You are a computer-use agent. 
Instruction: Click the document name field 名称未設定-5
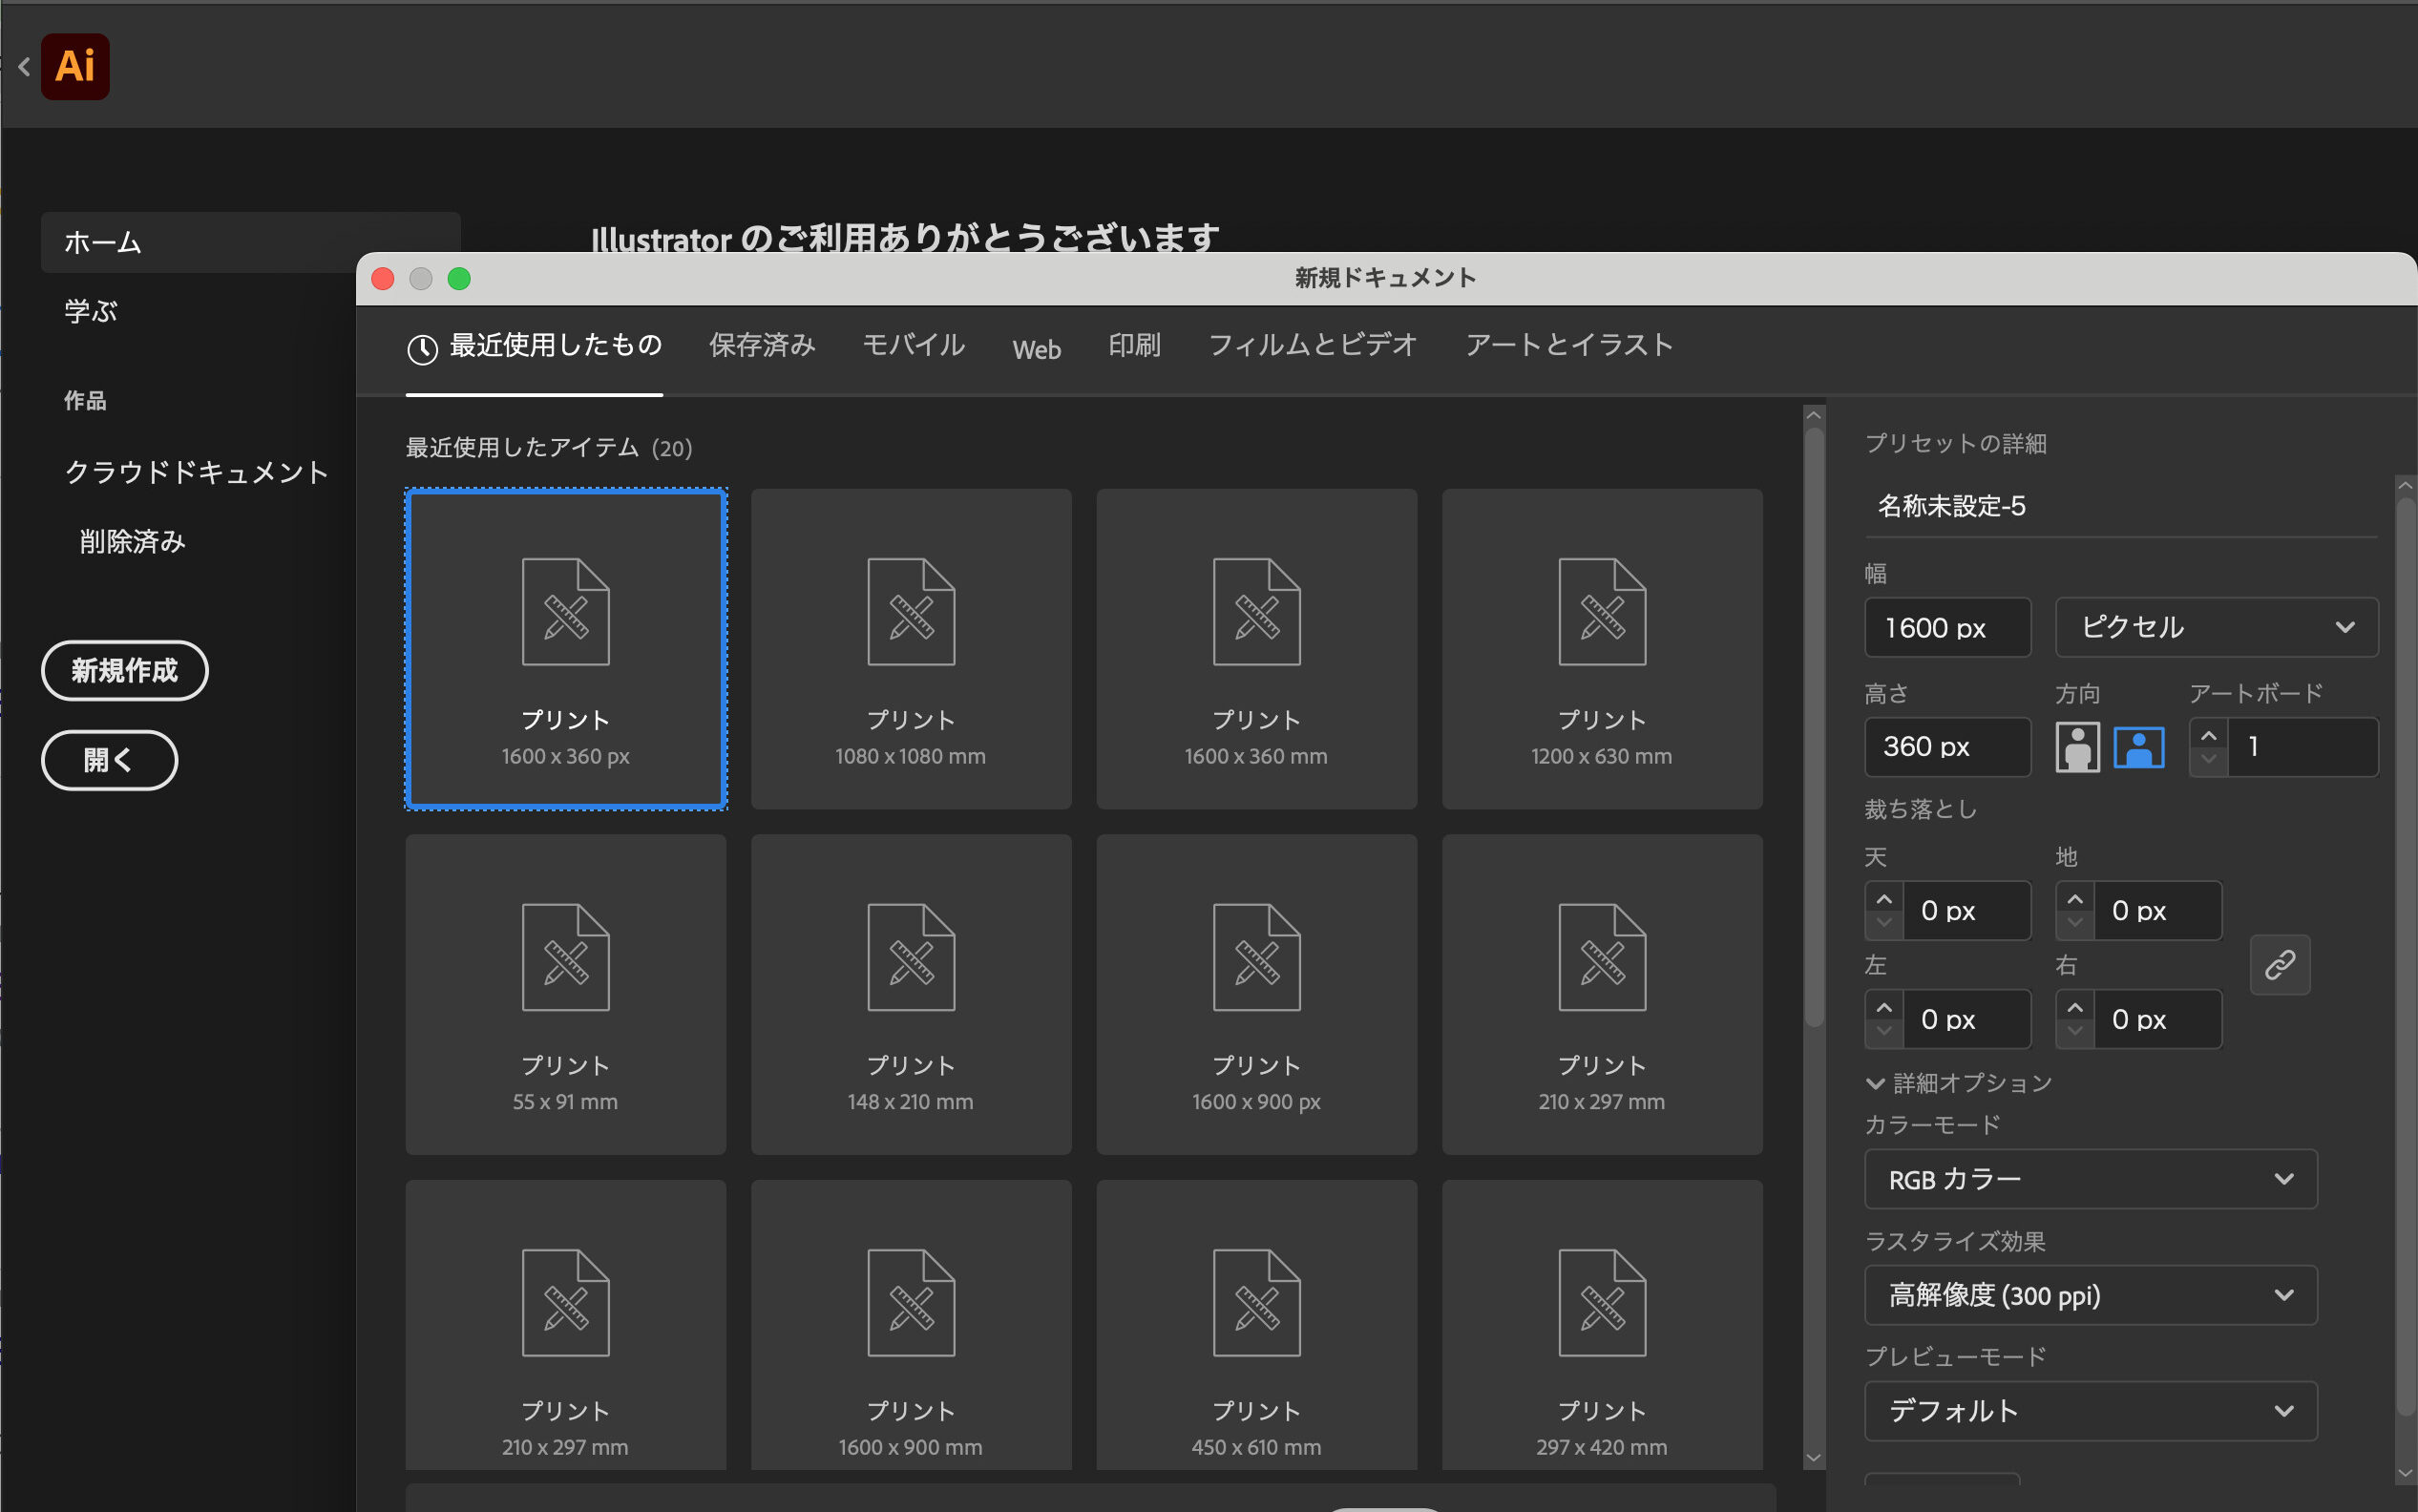2120,506
